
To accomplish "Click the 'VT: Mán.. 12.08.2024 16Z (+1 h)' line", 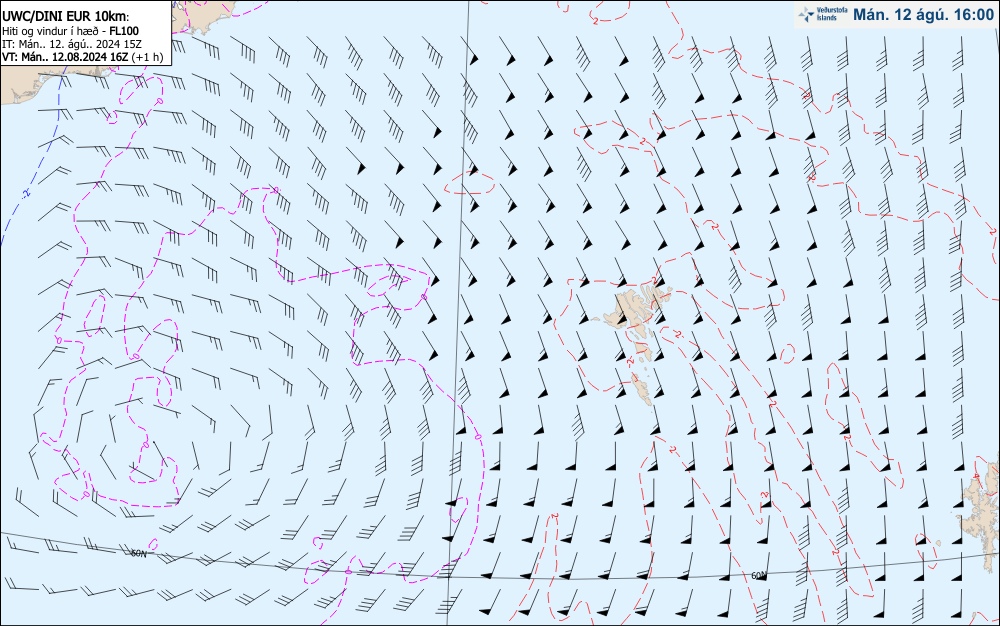I will click(82, 57).
